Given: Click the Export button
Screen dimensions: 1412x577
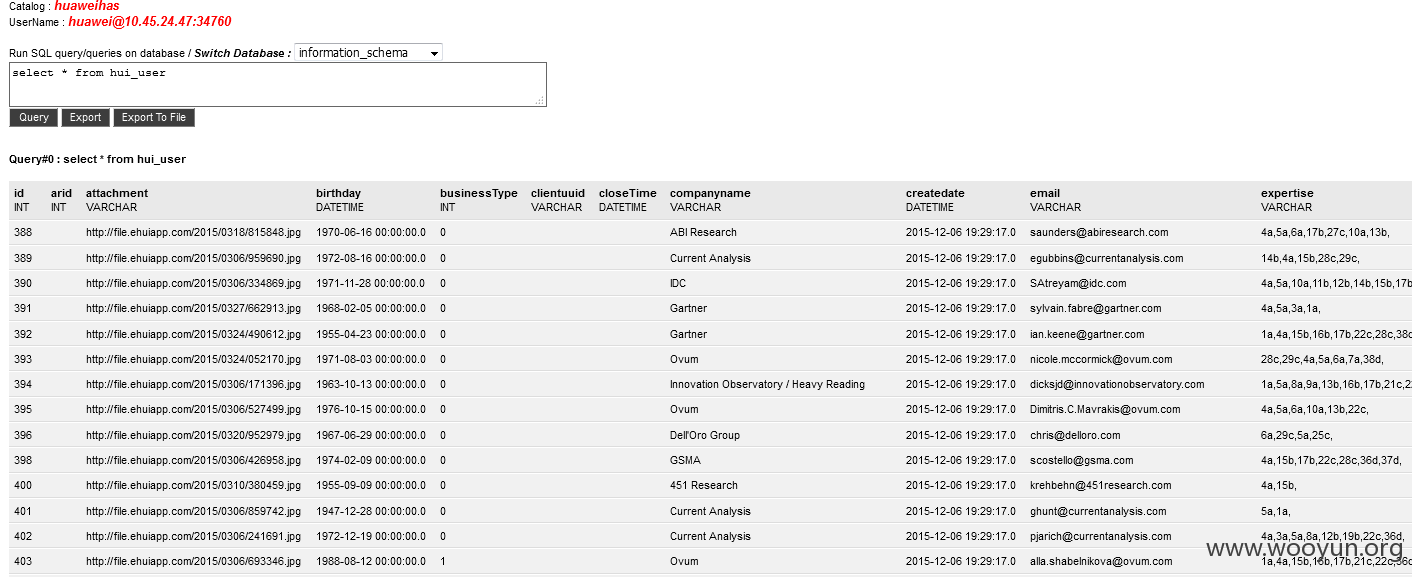Looking at the screenshot, I should 85,118.
